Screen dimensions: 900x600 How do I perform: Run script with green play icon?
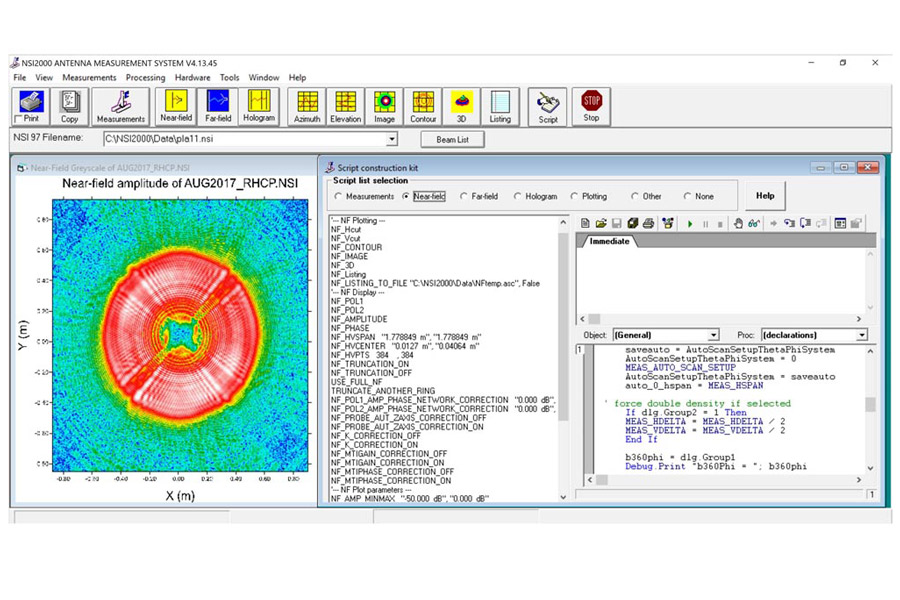pyautogui.click(x=690, y=223)
